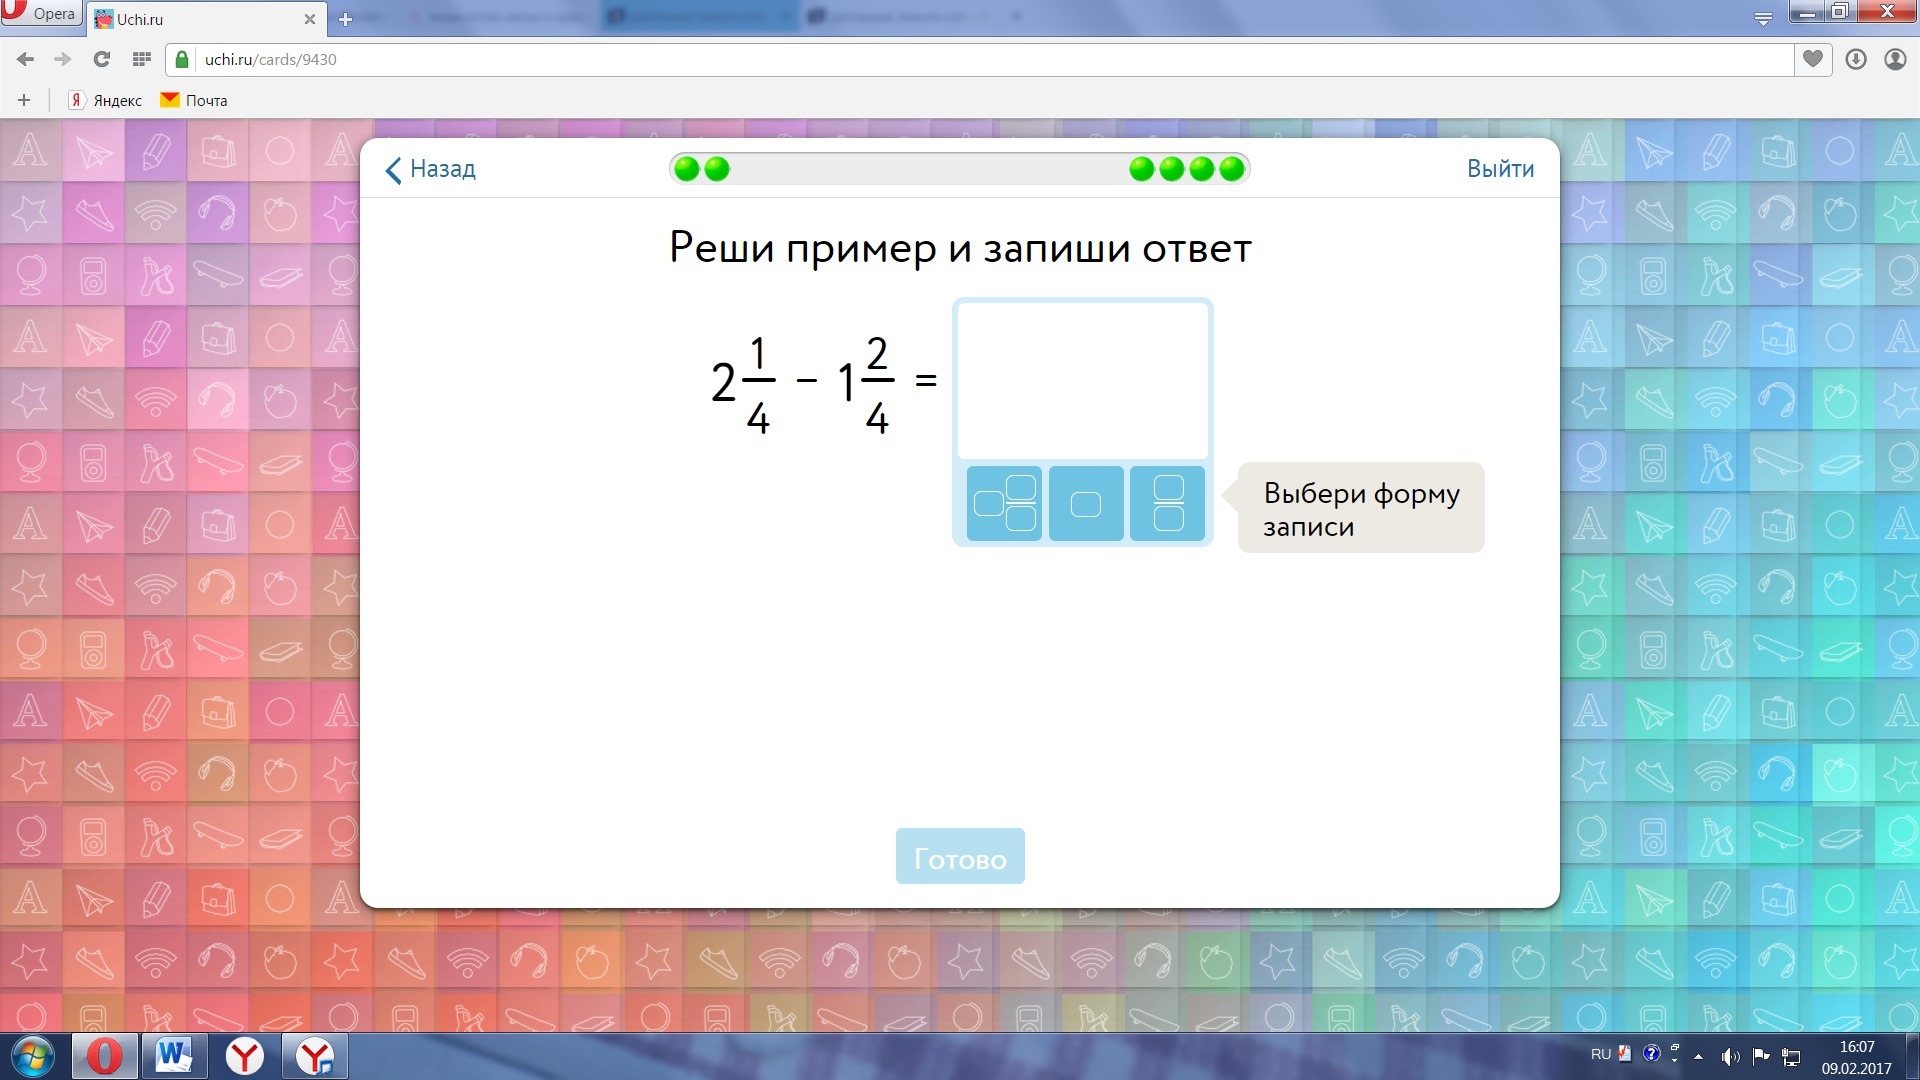
Task: Bookmark page with heart icon
Action: 1812,59
